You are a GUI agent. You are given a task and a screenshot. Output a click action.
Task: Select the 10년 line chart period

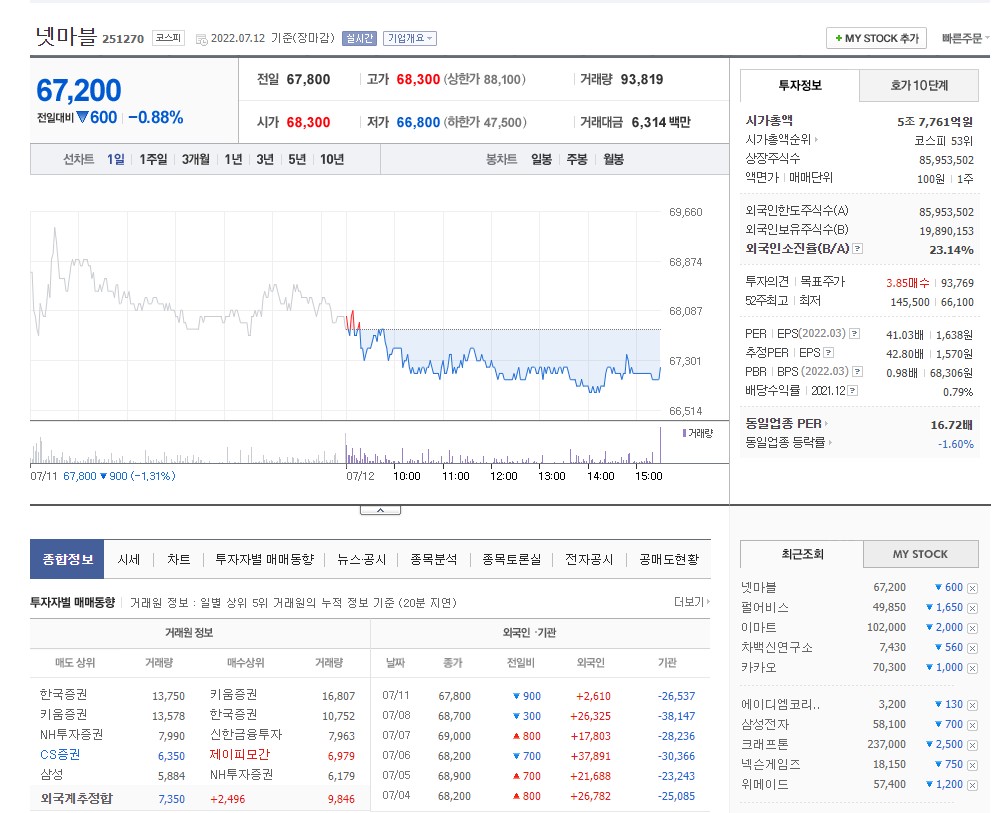click(x=332, y=159)
